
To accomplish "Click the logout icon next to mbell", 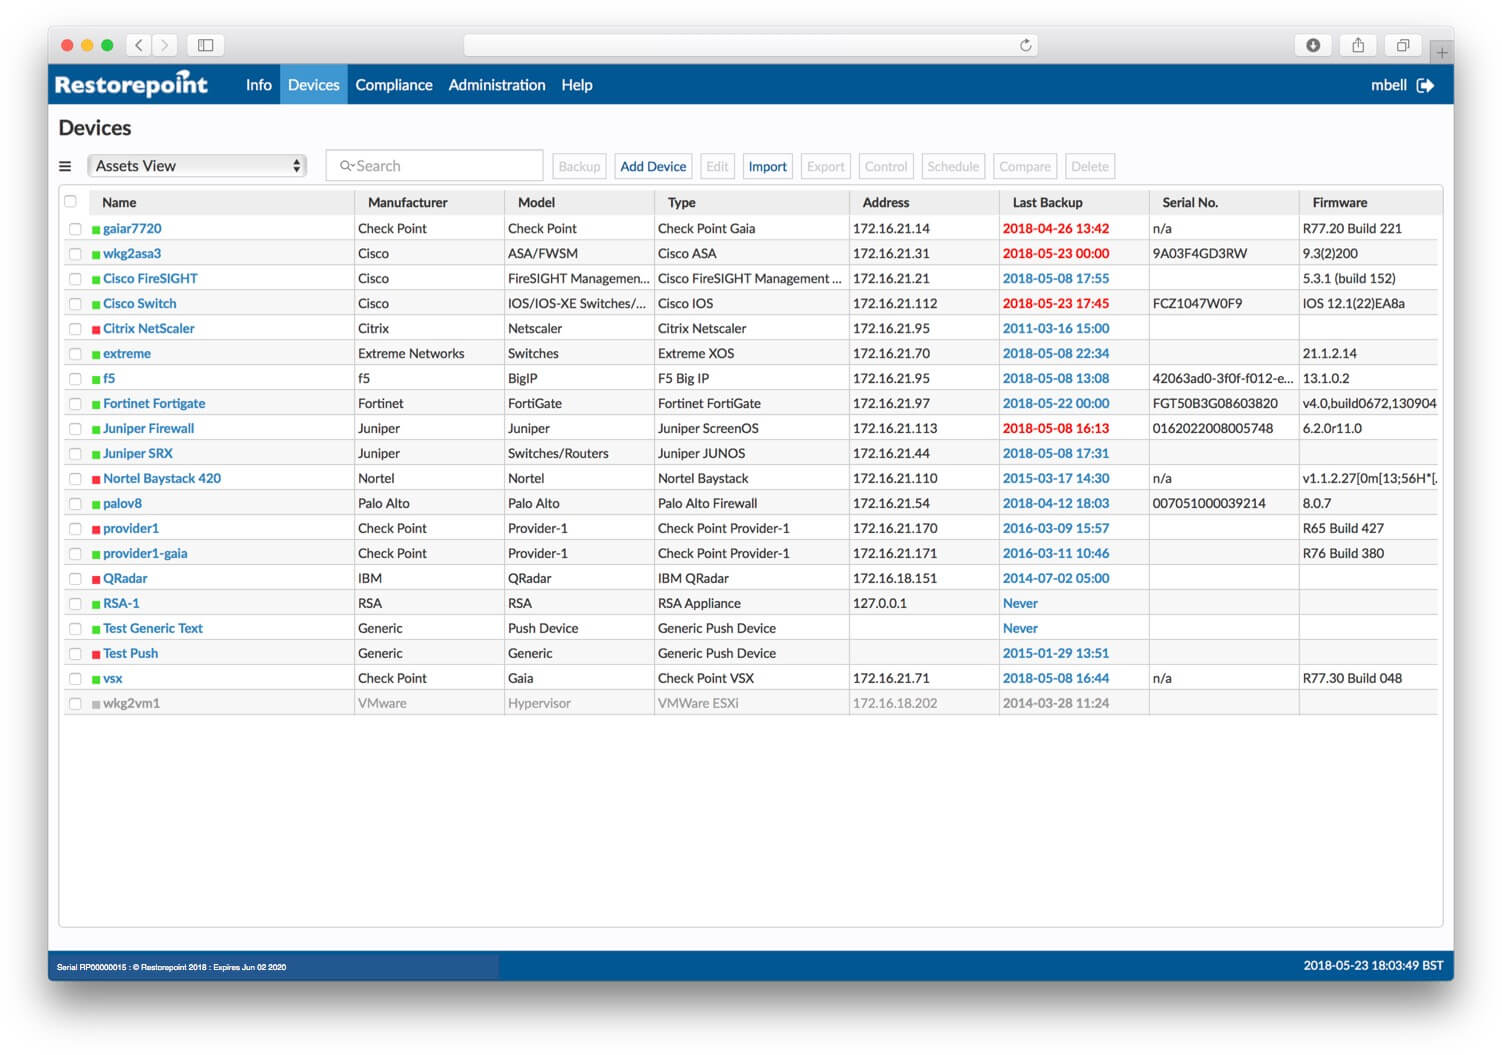I will 1424,85.
